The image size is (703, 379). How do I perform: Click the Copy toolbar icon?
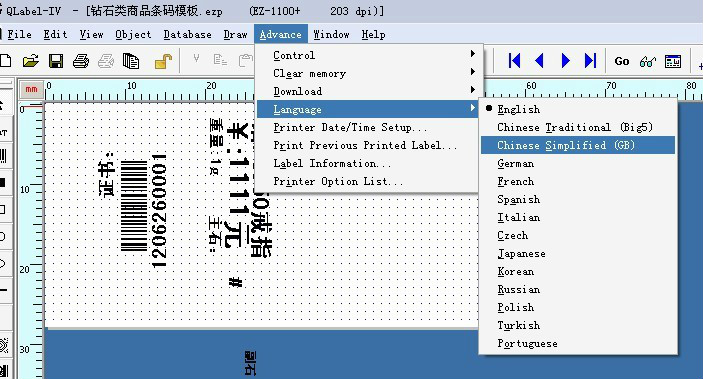(220, 60)
